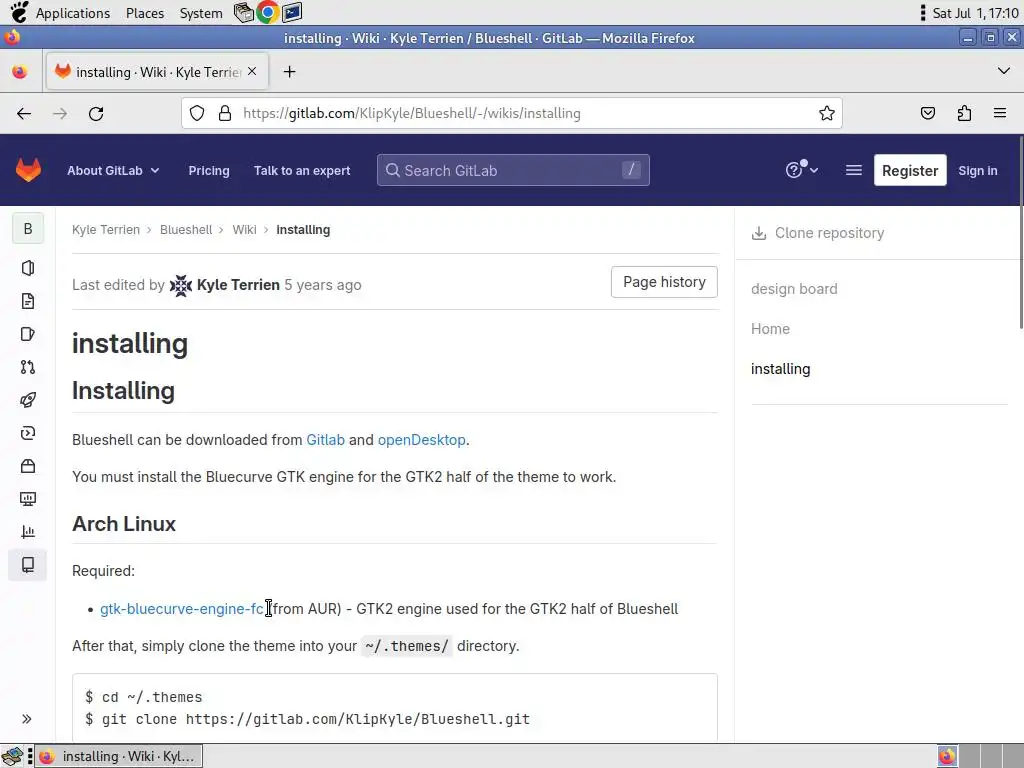Go back with browser back arrow
This screenshot has width=1024, height=768.
24,114
